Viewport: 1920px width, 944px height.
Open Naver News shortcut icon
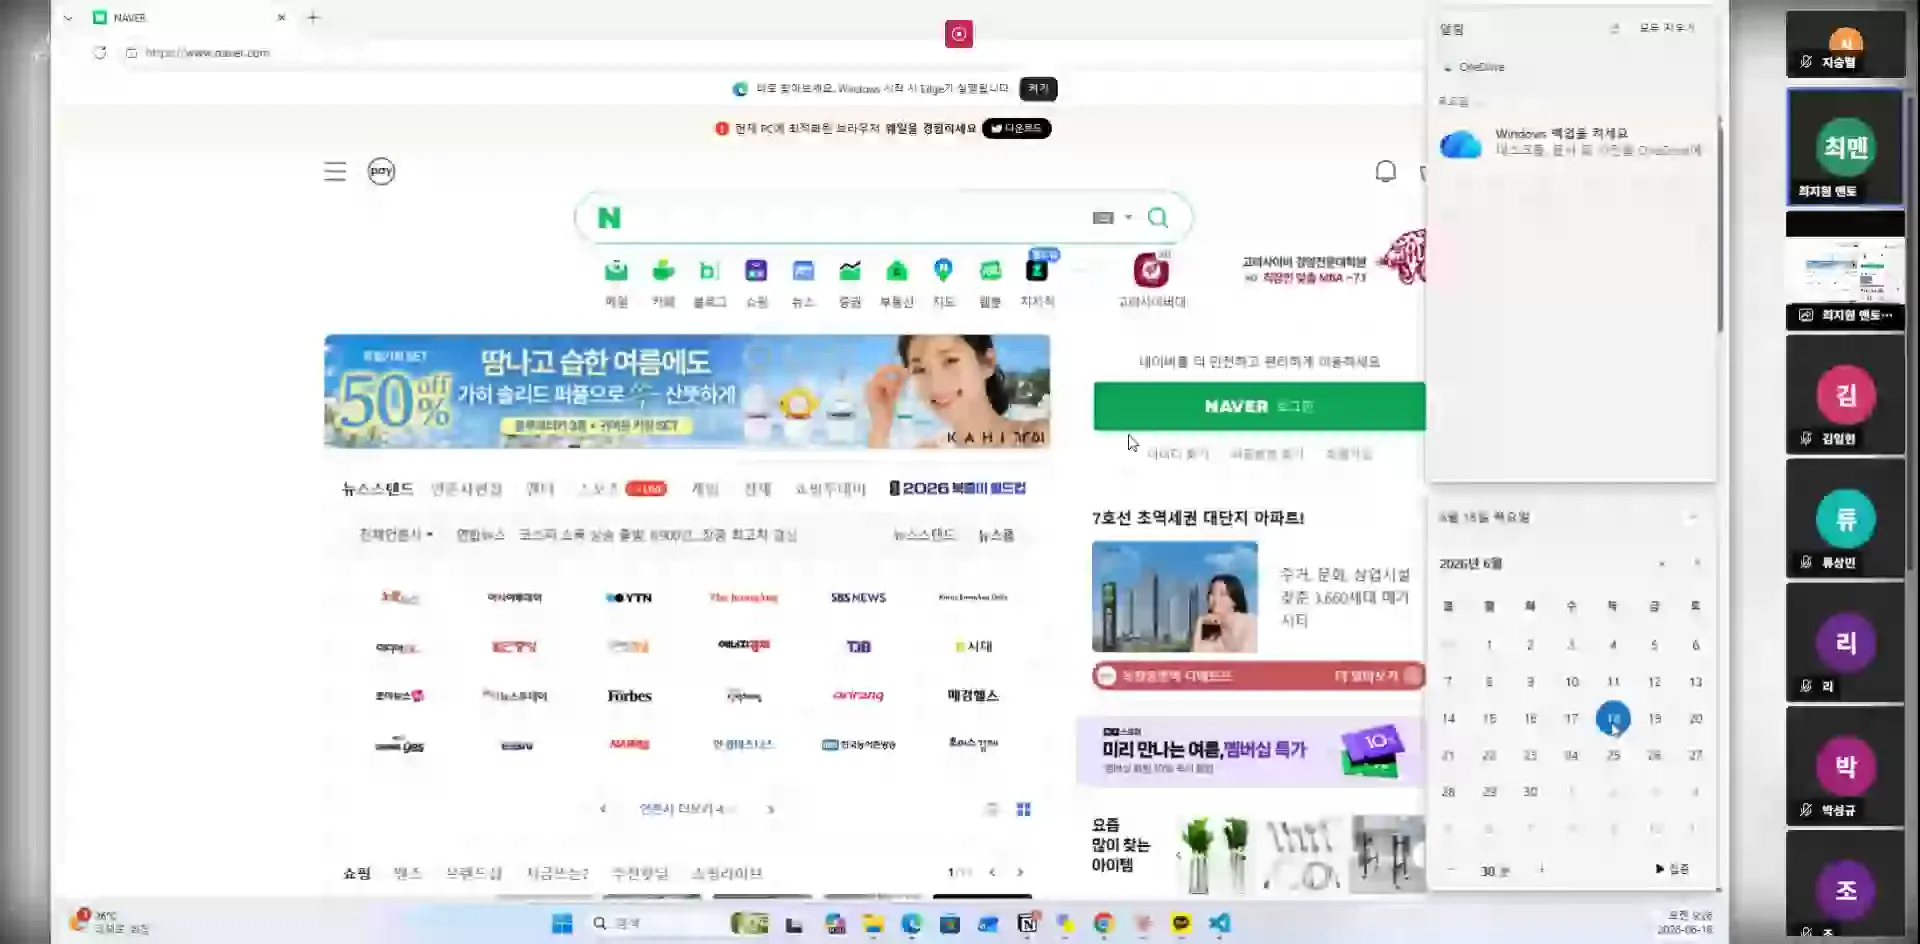(803, 271)
